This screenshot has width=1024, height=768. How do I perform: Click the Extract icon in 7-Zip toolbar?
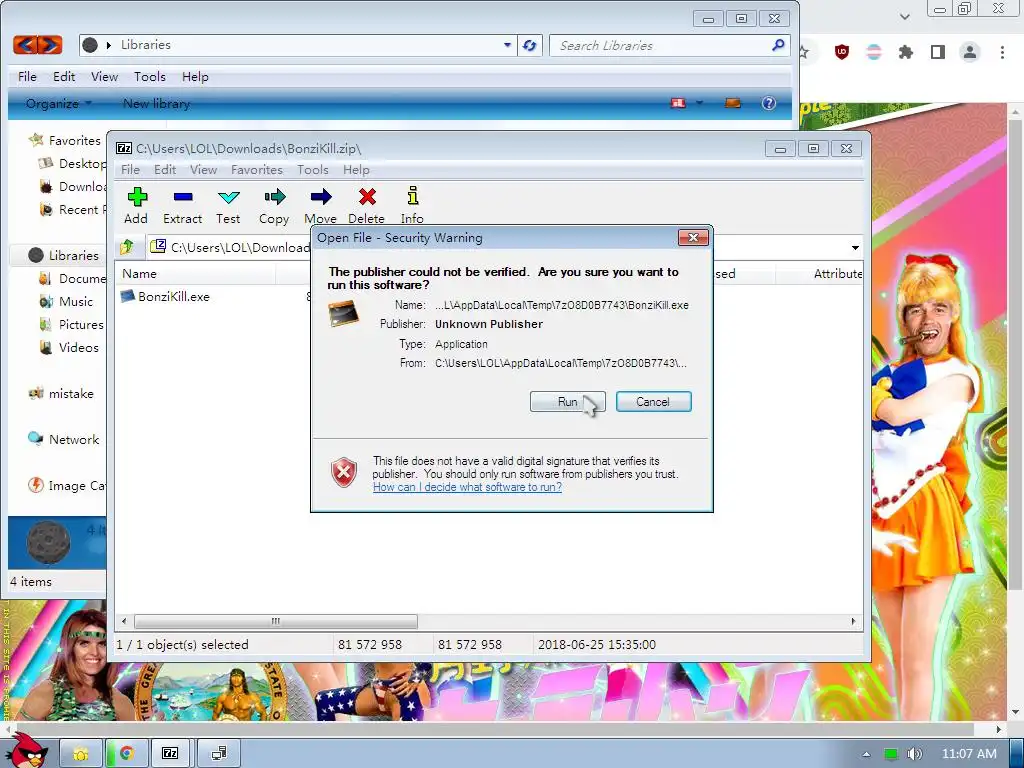[183, 197]
